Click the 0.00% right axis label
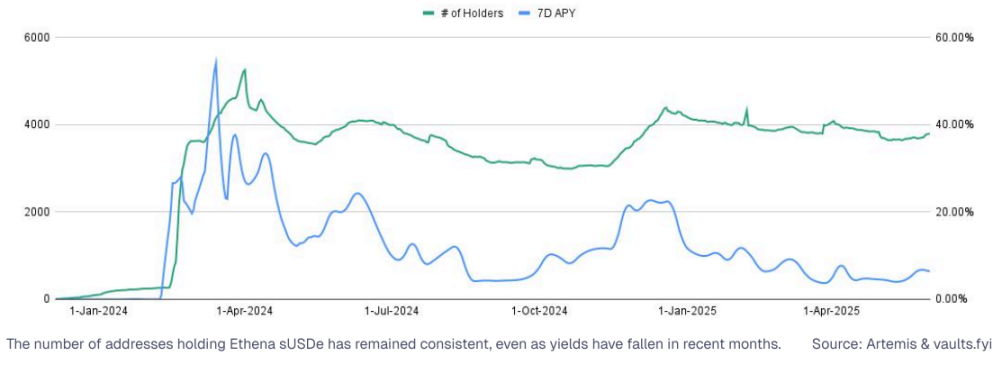The height and width of the screenshot is (365, 1002). (x=957, y=299)
